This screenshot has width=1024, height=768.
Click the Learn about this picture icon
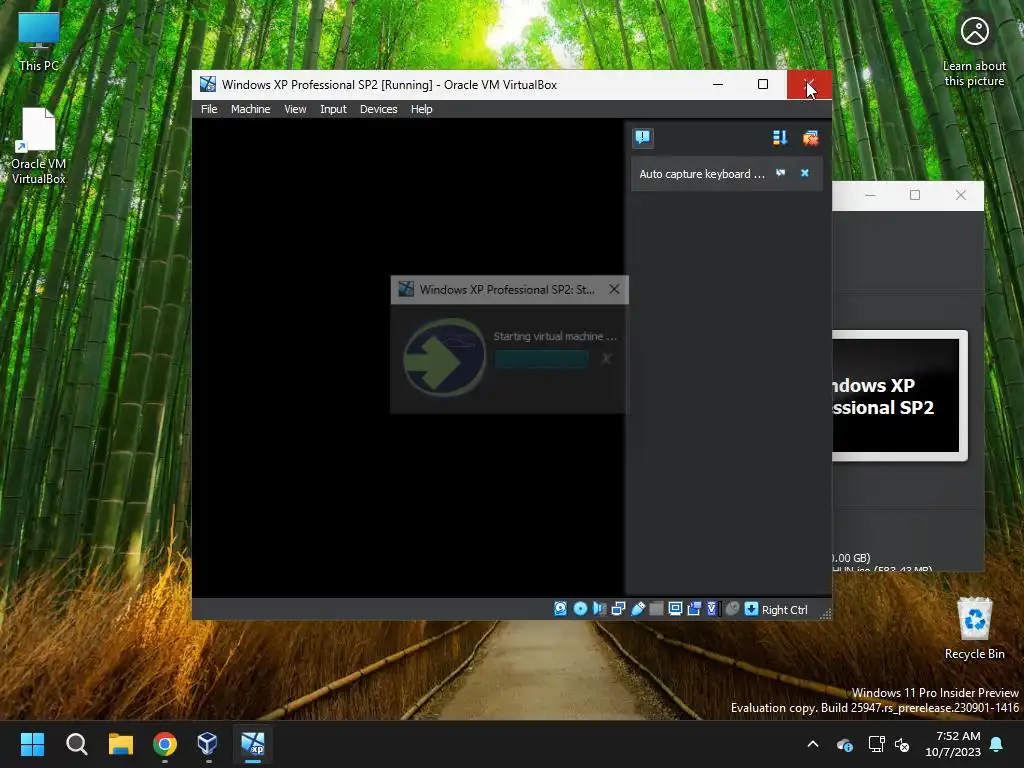coord(974,51)
